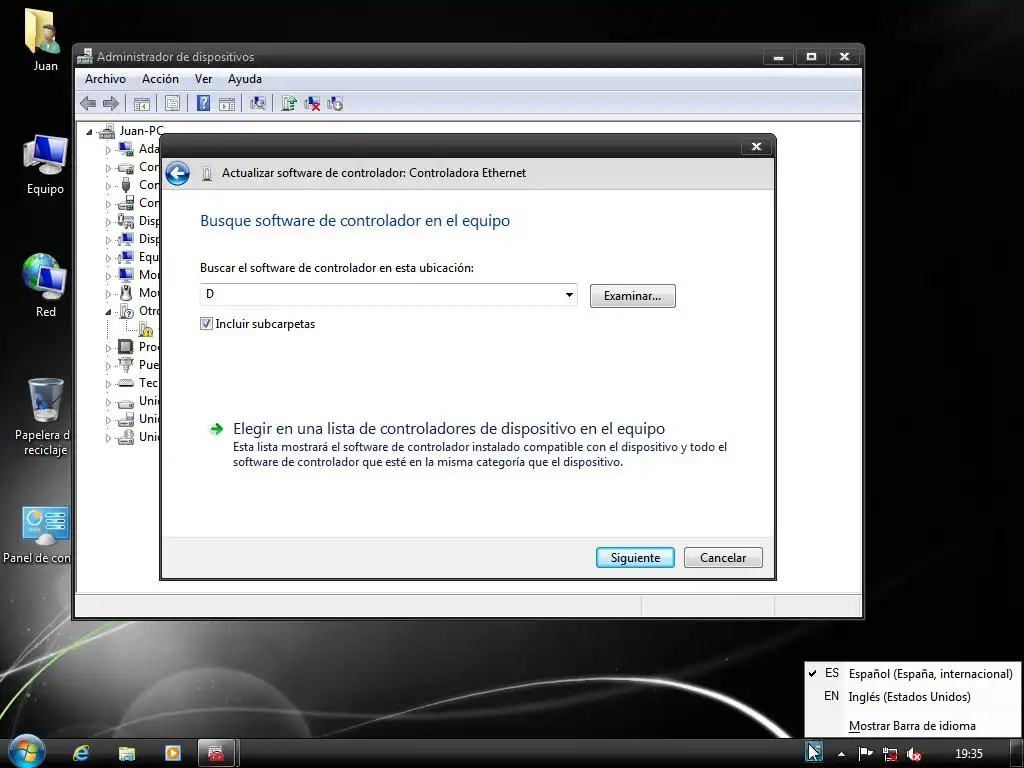Click the Show desktop button at taskbar end
The width and height of the screenshot is (1024, 768).
coord(1017,754)
